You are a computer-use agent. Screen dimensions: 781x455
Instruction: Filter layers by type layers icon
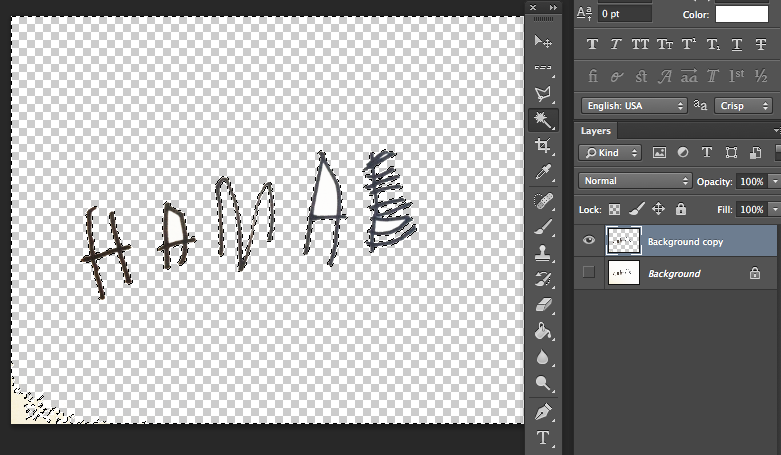point(706,152)
